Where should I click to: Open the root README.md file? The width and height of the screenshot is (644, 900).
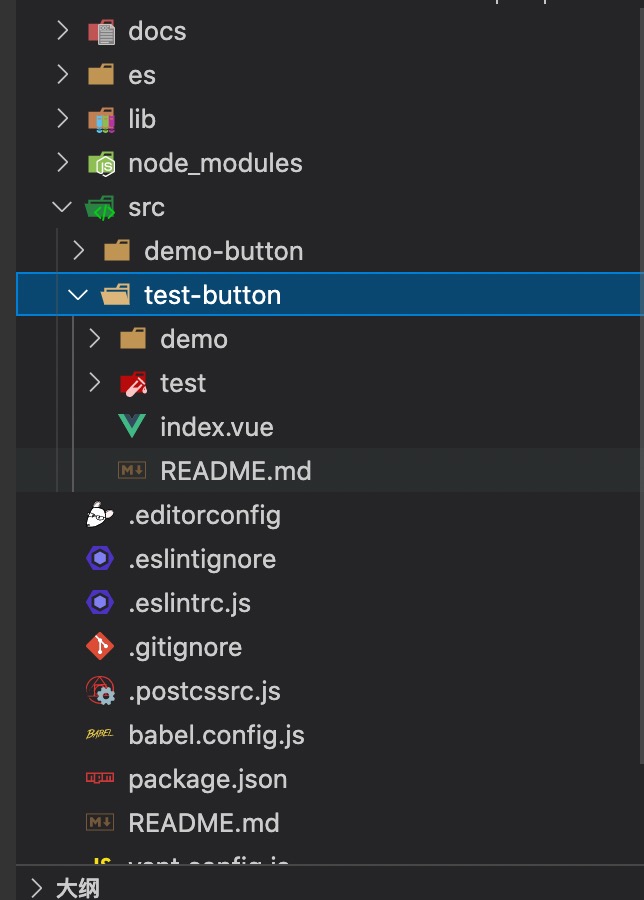coord(204,823)
